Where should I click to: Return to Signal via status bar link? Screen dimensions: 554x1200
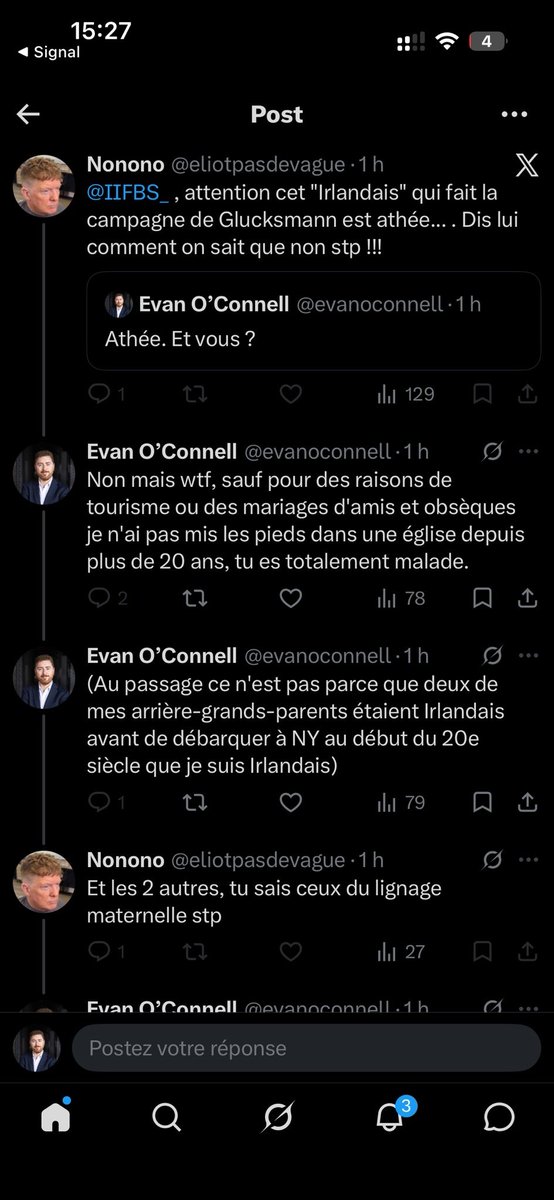pos(49,52)
